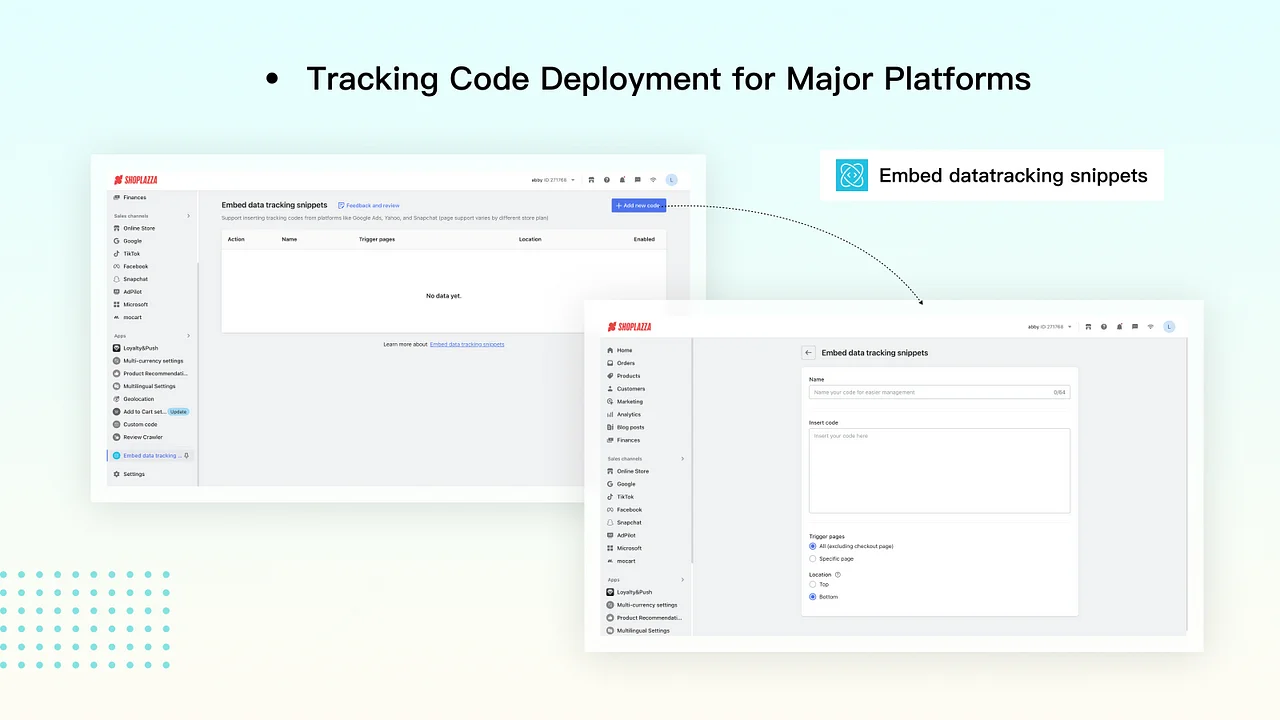This screenshot has width=1280, height=720.
Task: Open the Geolocation app in the sidebar
Action: tap(138, 399)
